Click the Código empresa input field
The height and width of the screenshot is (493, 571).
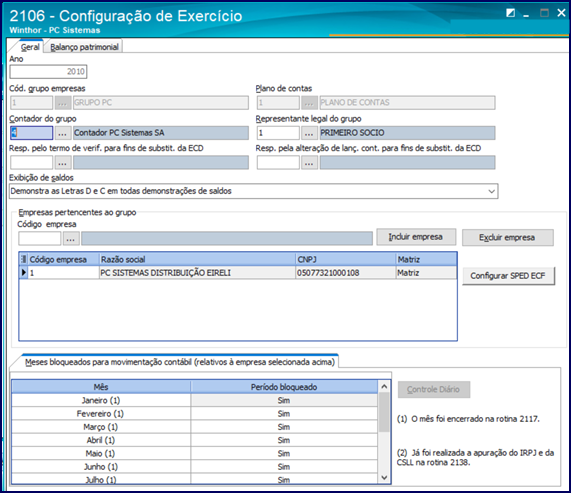pos(40,238)
